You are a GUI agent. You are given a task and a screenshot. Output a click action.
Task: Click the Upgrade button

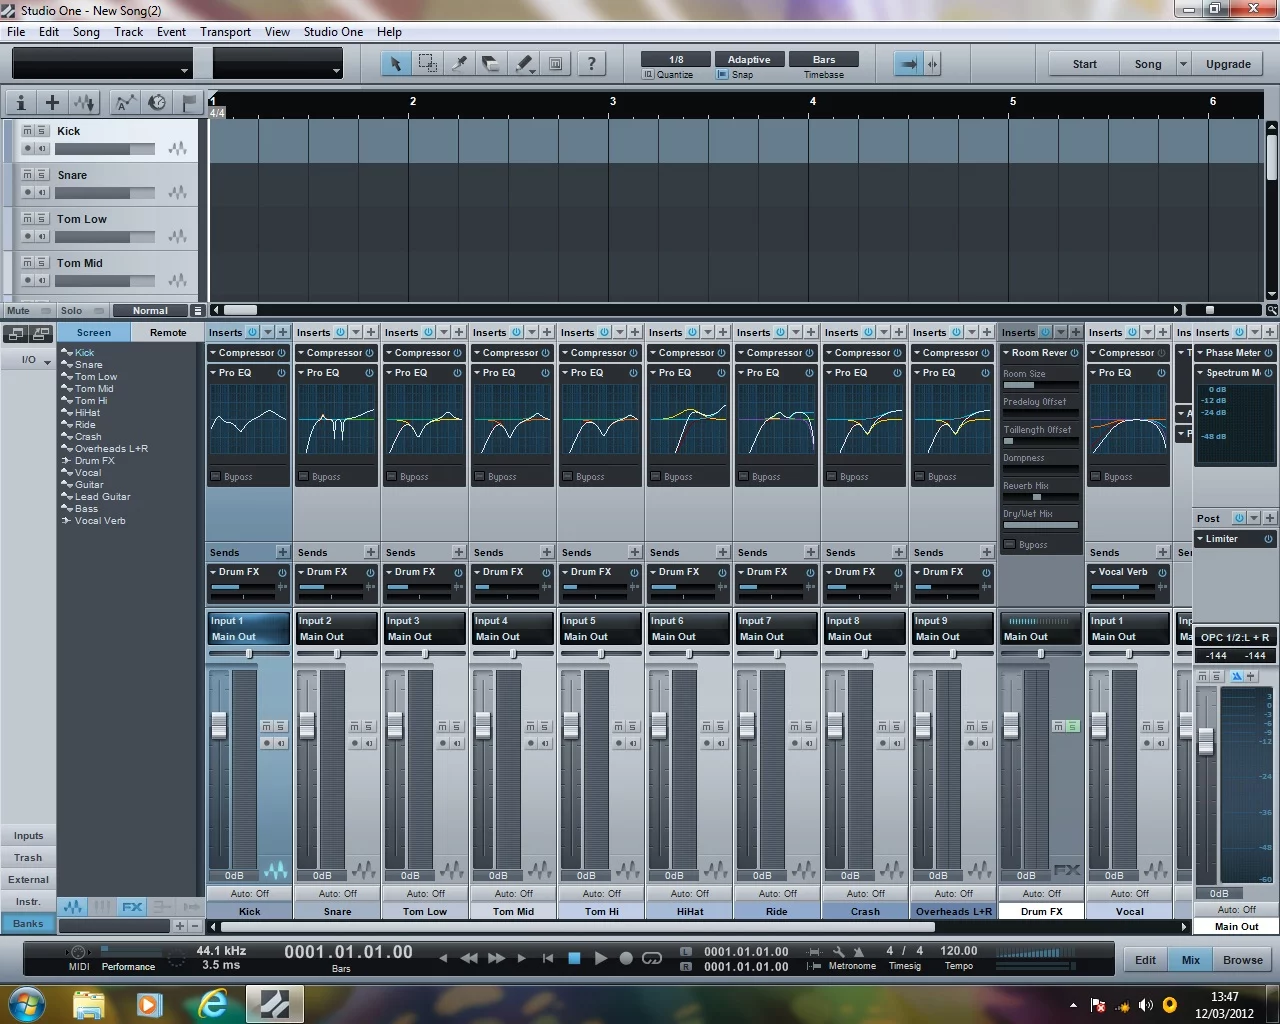click(x=1228, y=63)
